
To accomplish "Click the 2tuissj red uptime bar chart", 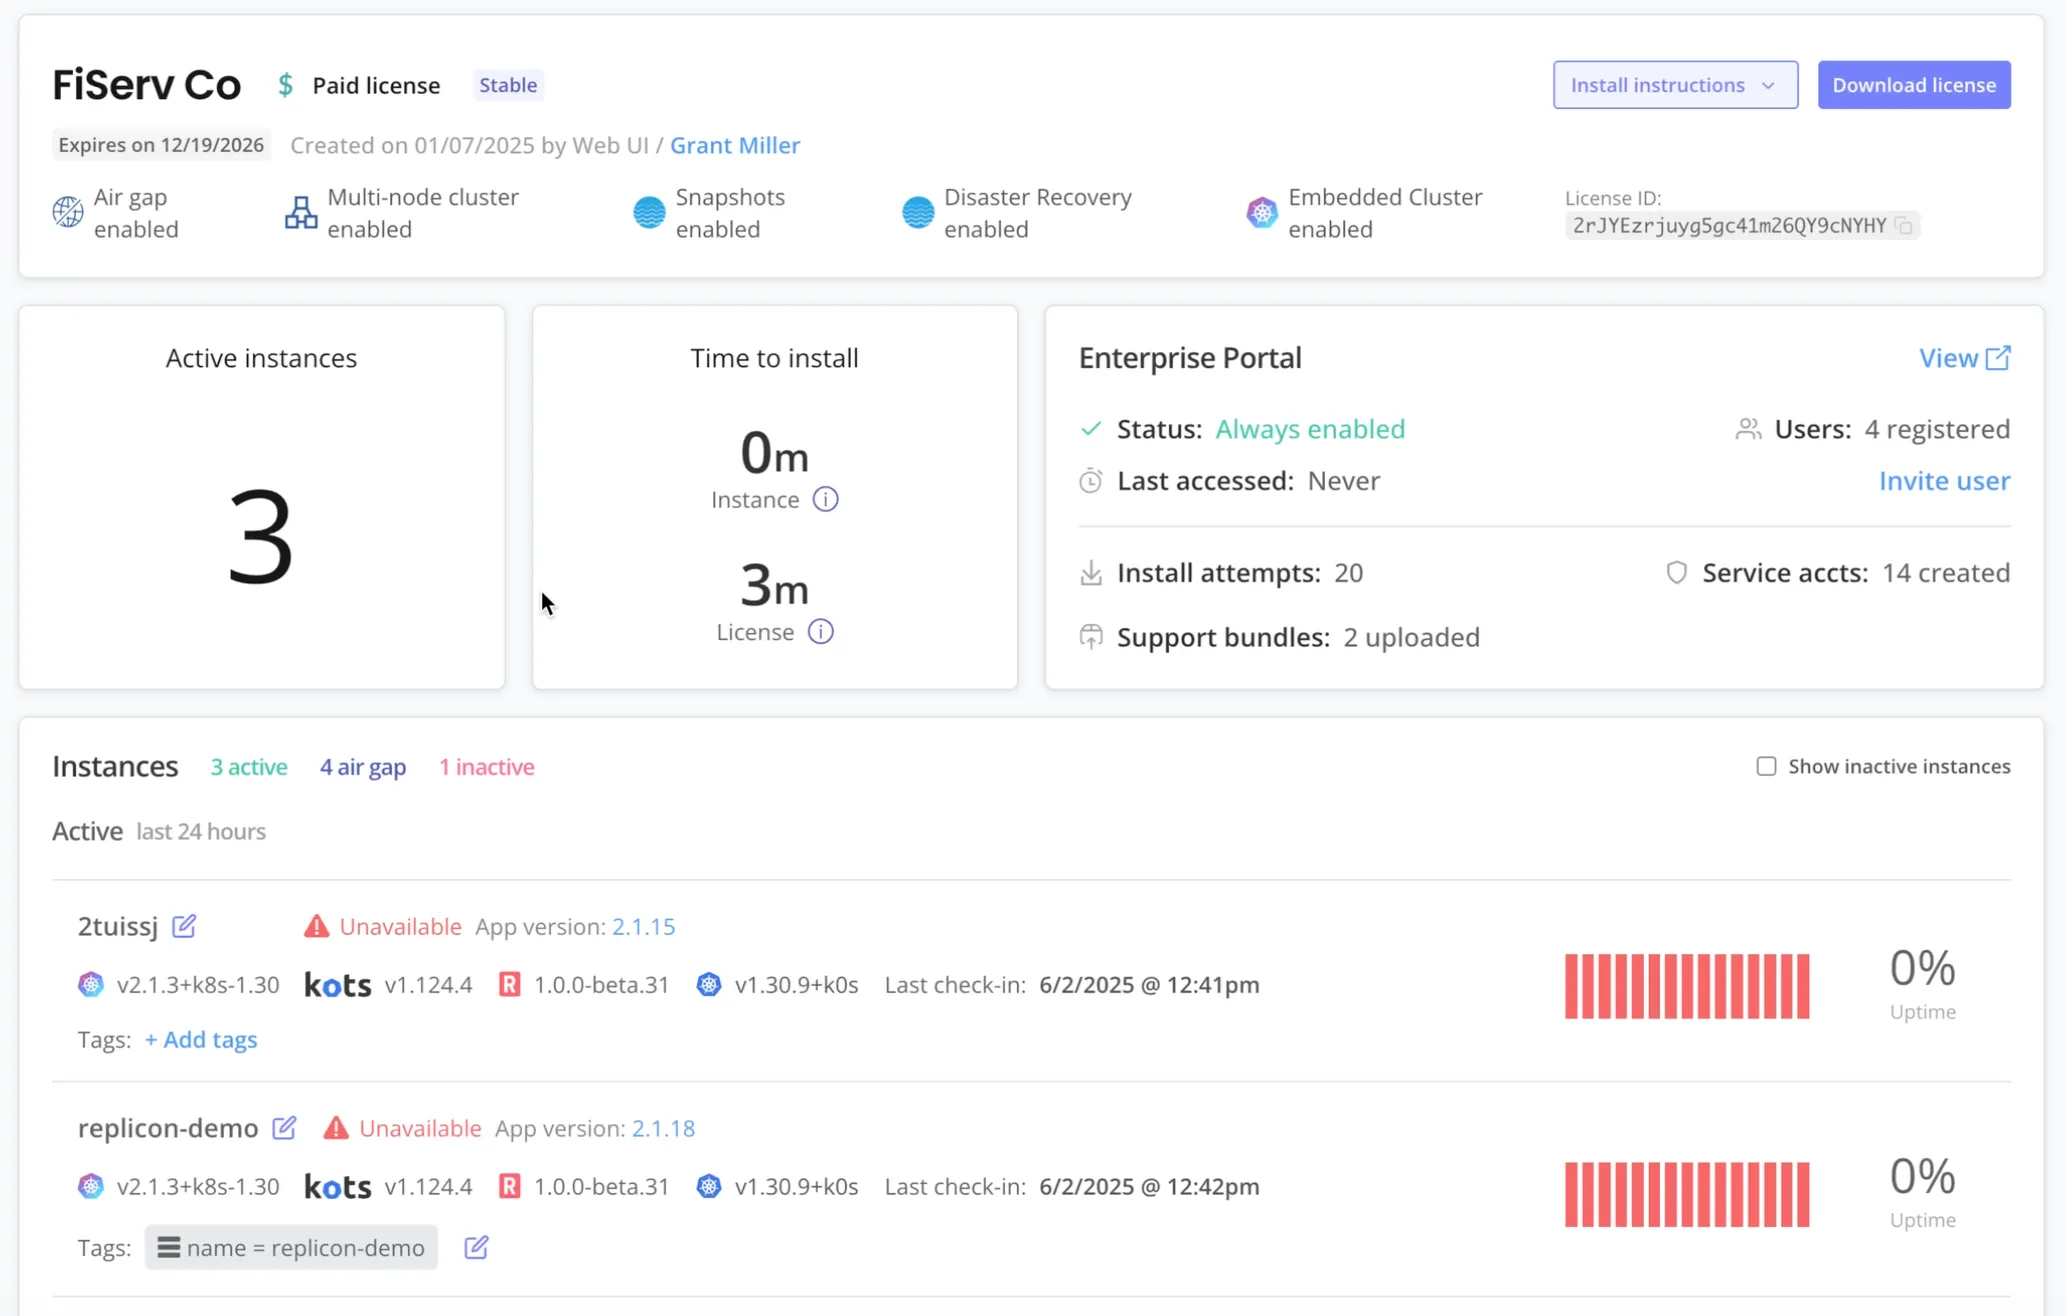I will (x=1686, y=986).
